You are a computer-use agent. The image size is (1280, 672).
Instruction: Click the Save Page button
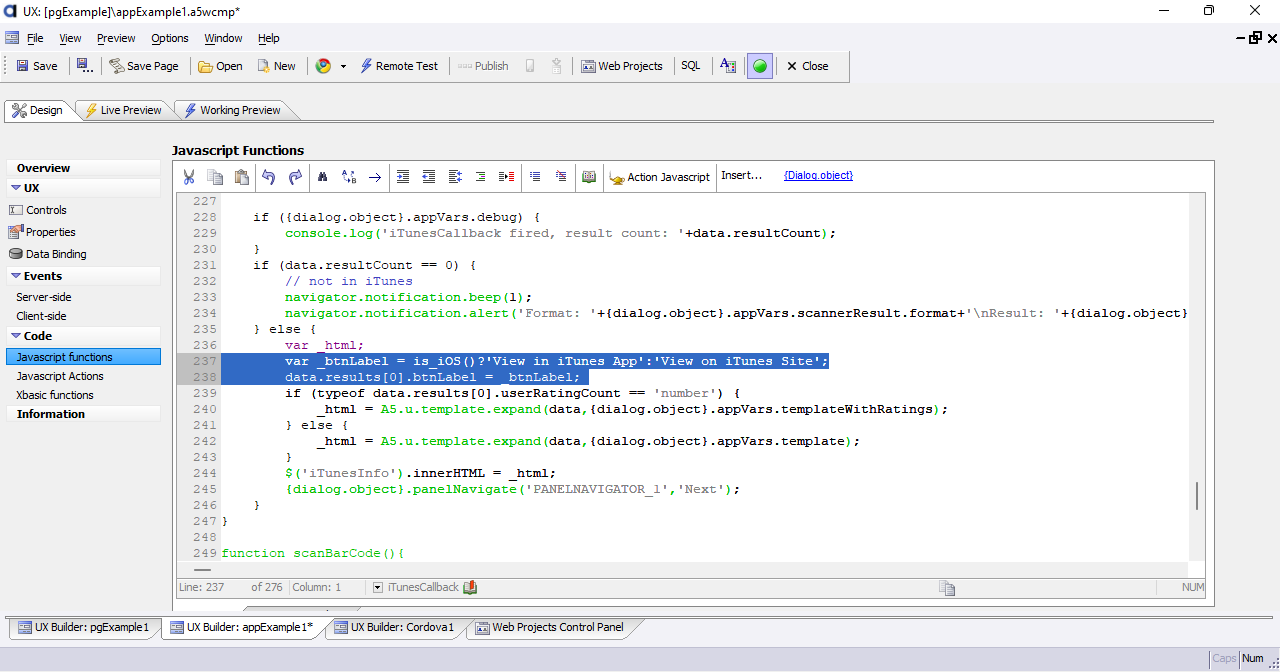point(144,66)
